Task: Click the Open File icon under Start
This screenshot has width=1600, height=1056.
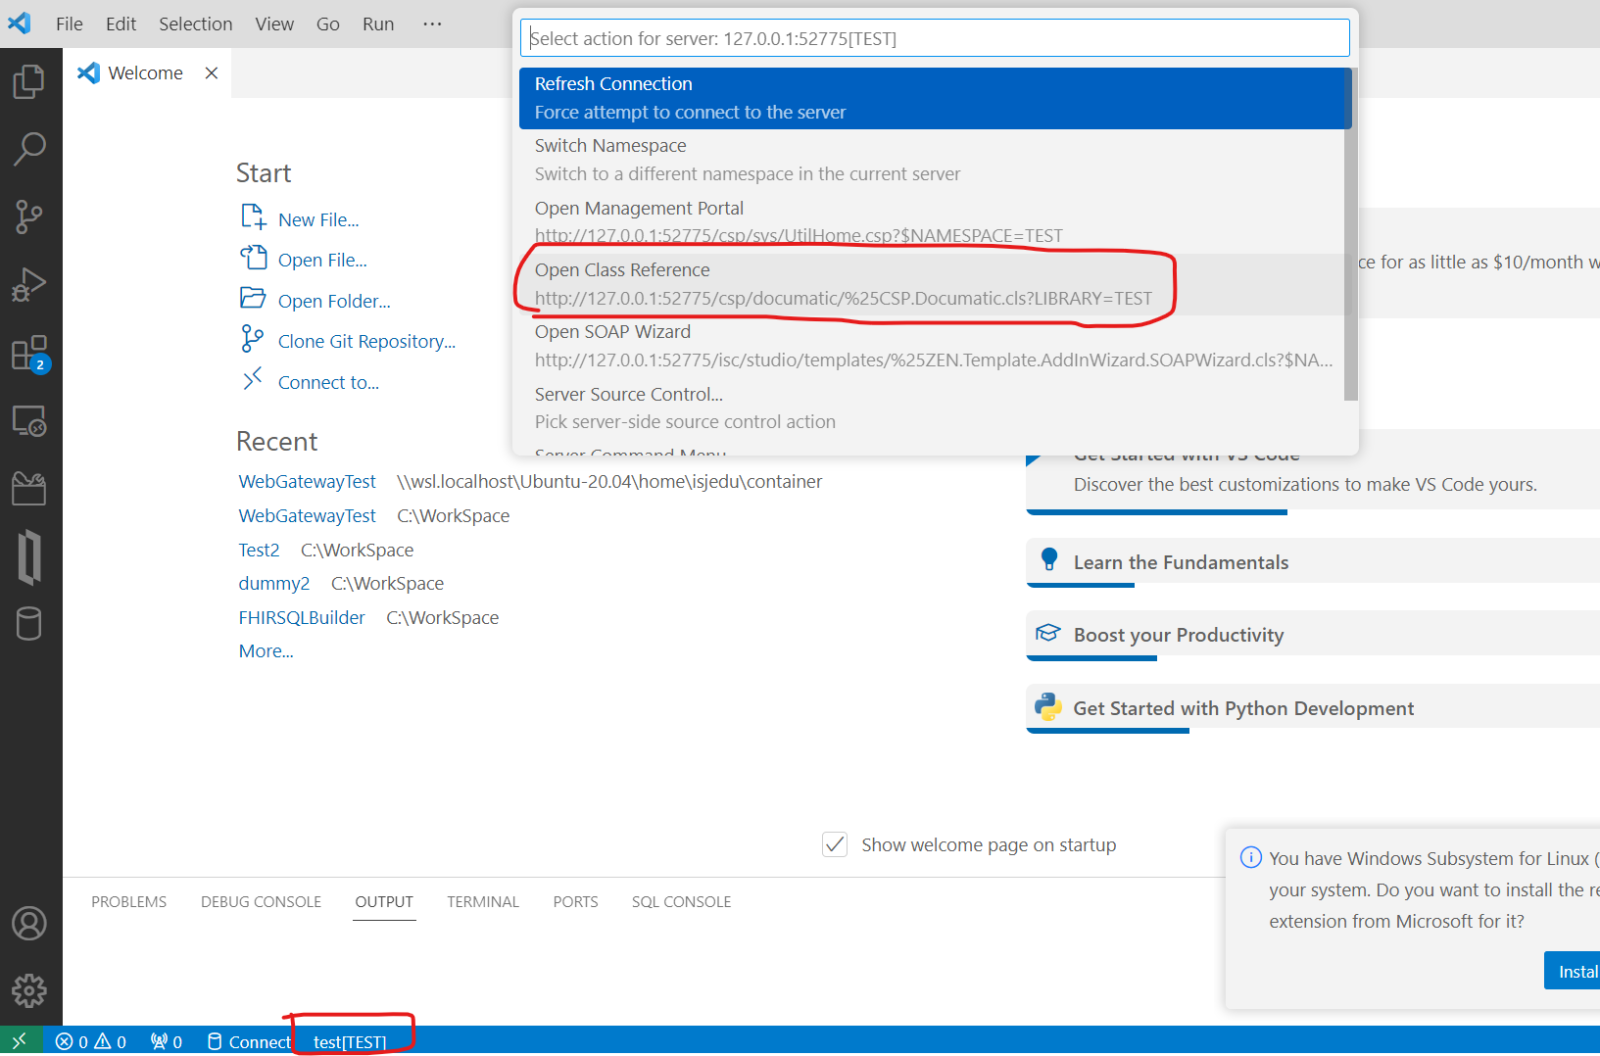Action: [x=253, y=258]
